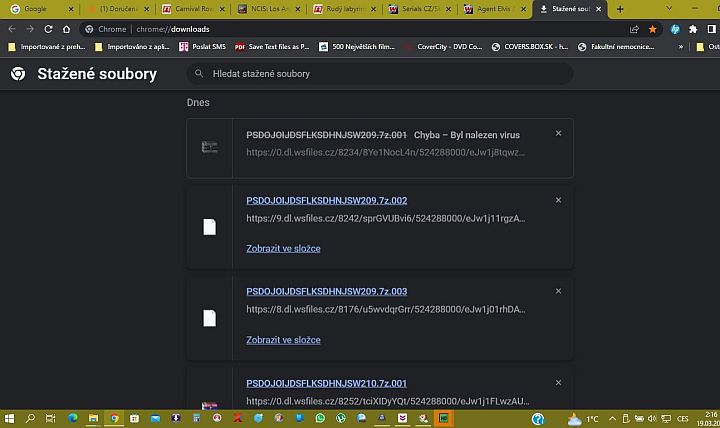Open the Extensions puzzle icon
Image resolution: width=720 pixels, height=428 pixels.
point(693,29)
